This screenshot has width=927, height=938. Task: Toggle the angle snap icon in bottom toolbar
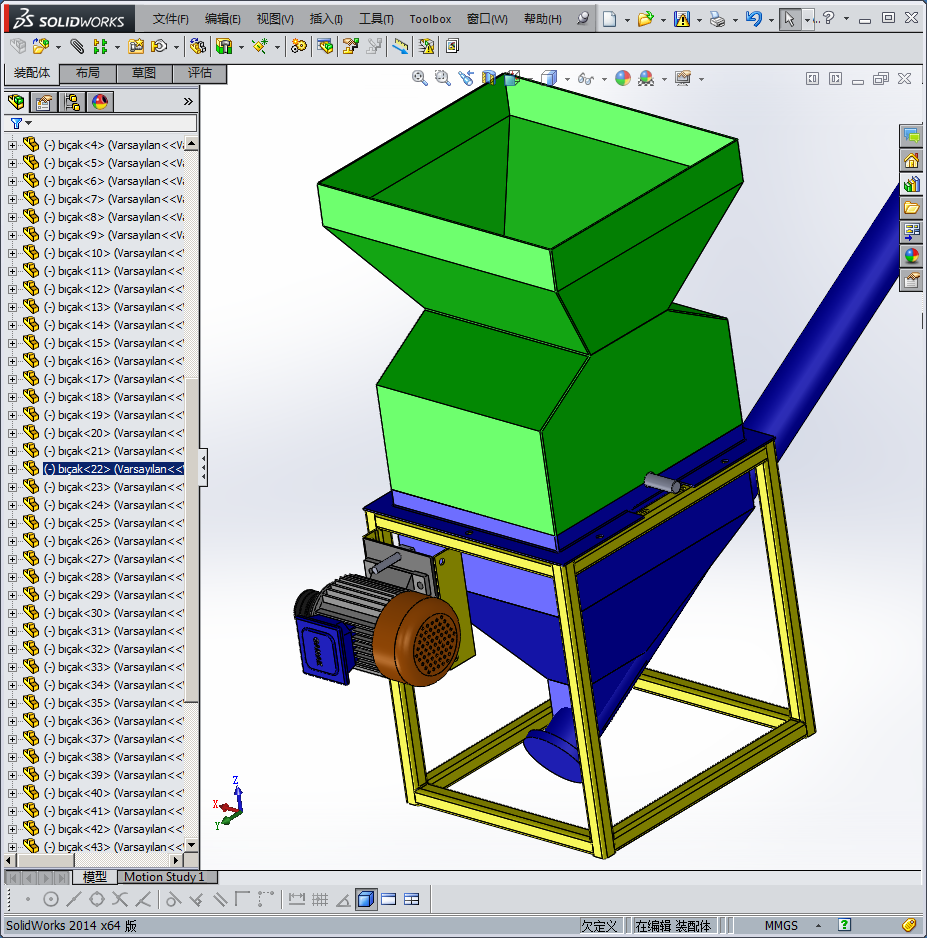[343, 899]
